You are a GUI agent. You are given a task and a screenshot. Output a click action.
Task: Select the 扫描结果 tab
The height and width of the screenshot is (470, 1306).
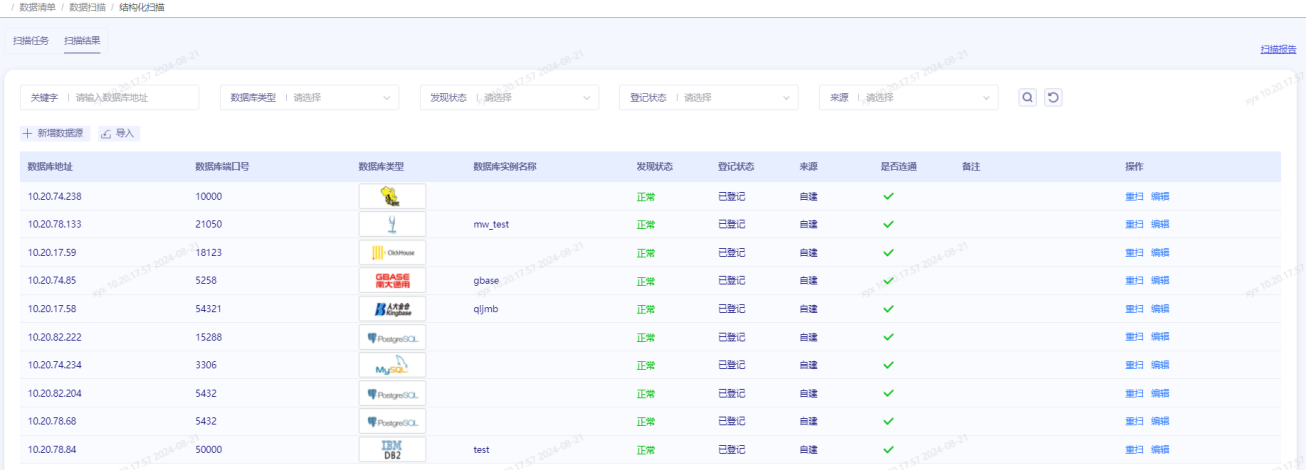click(82, 41)
